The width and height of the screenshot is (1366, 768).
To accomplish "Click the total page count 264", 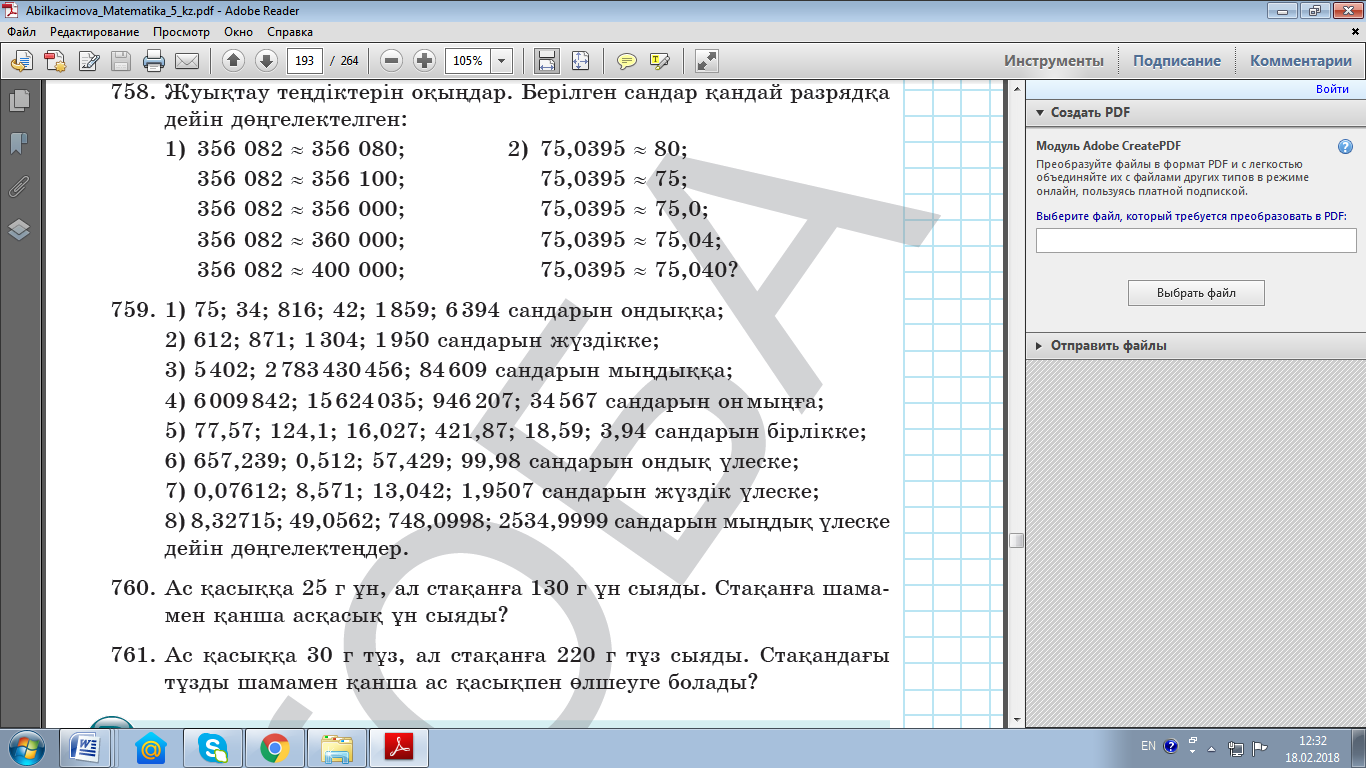I will tap(350, 61).
